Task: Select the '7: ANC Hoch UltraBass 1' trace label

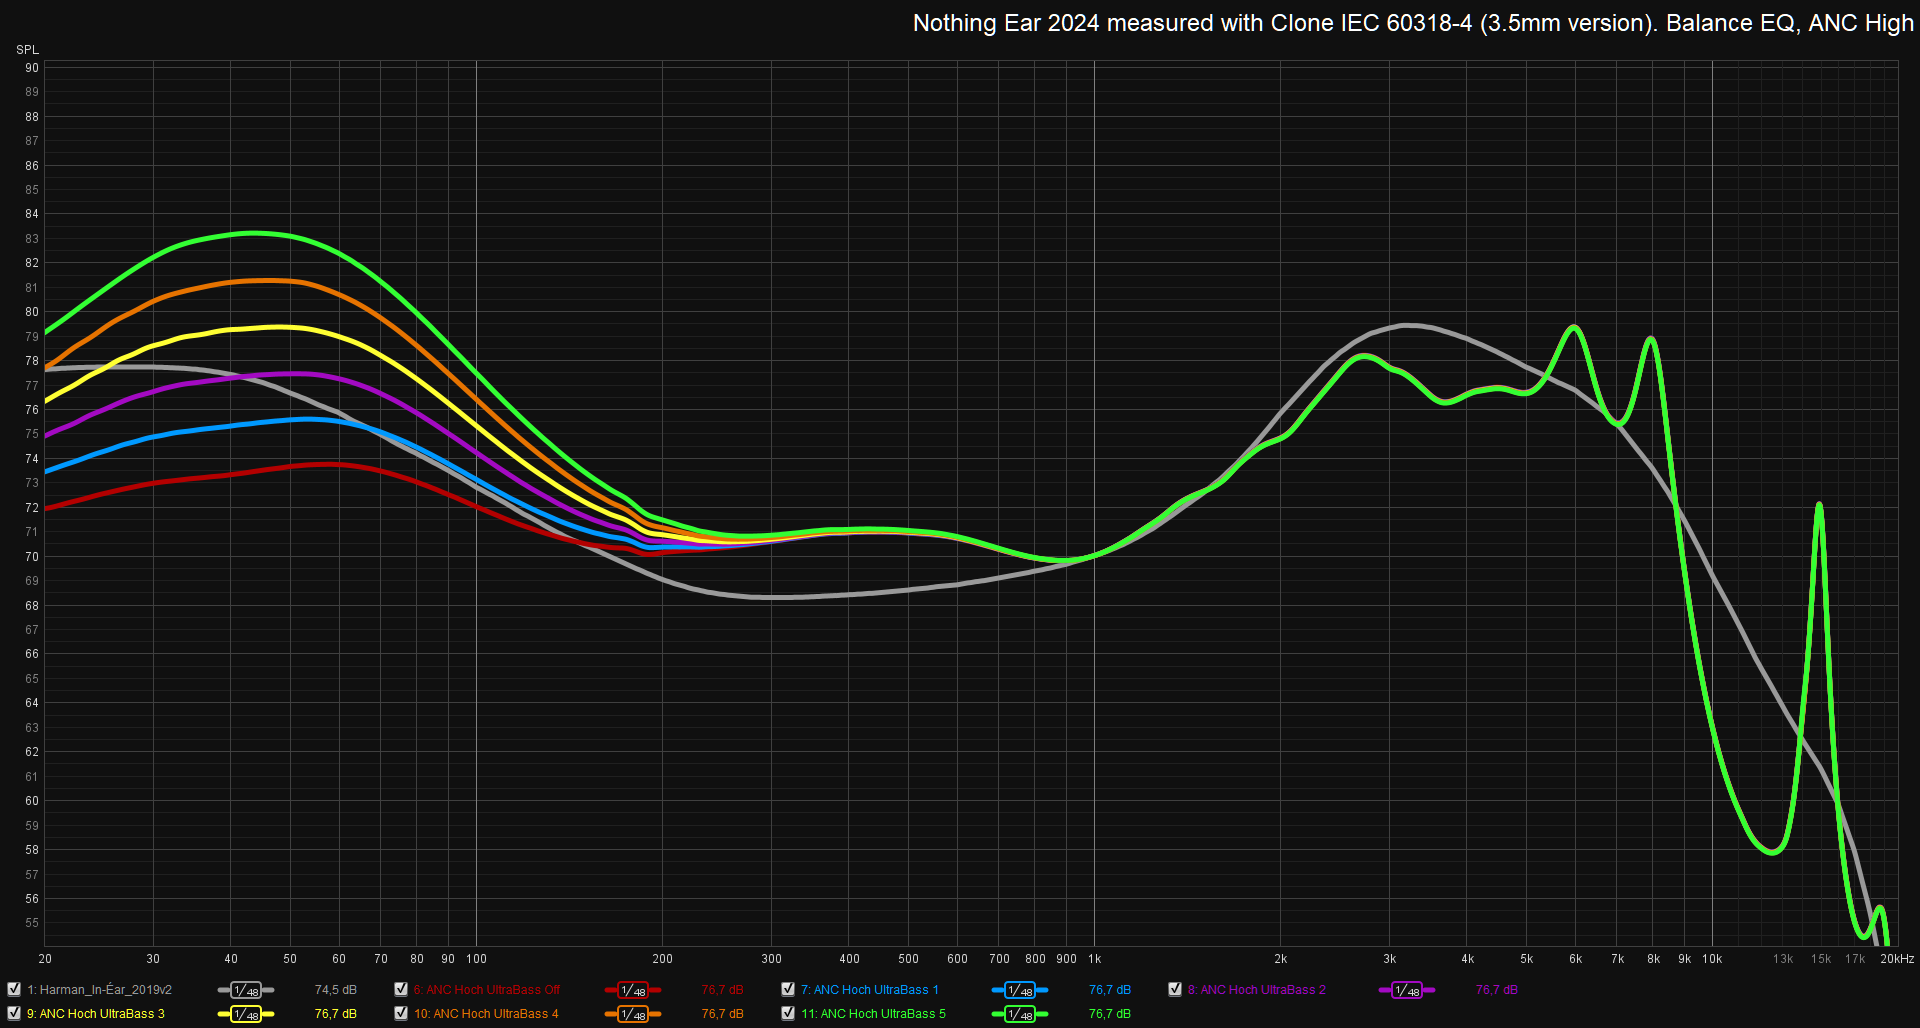Action: [870, 990]
